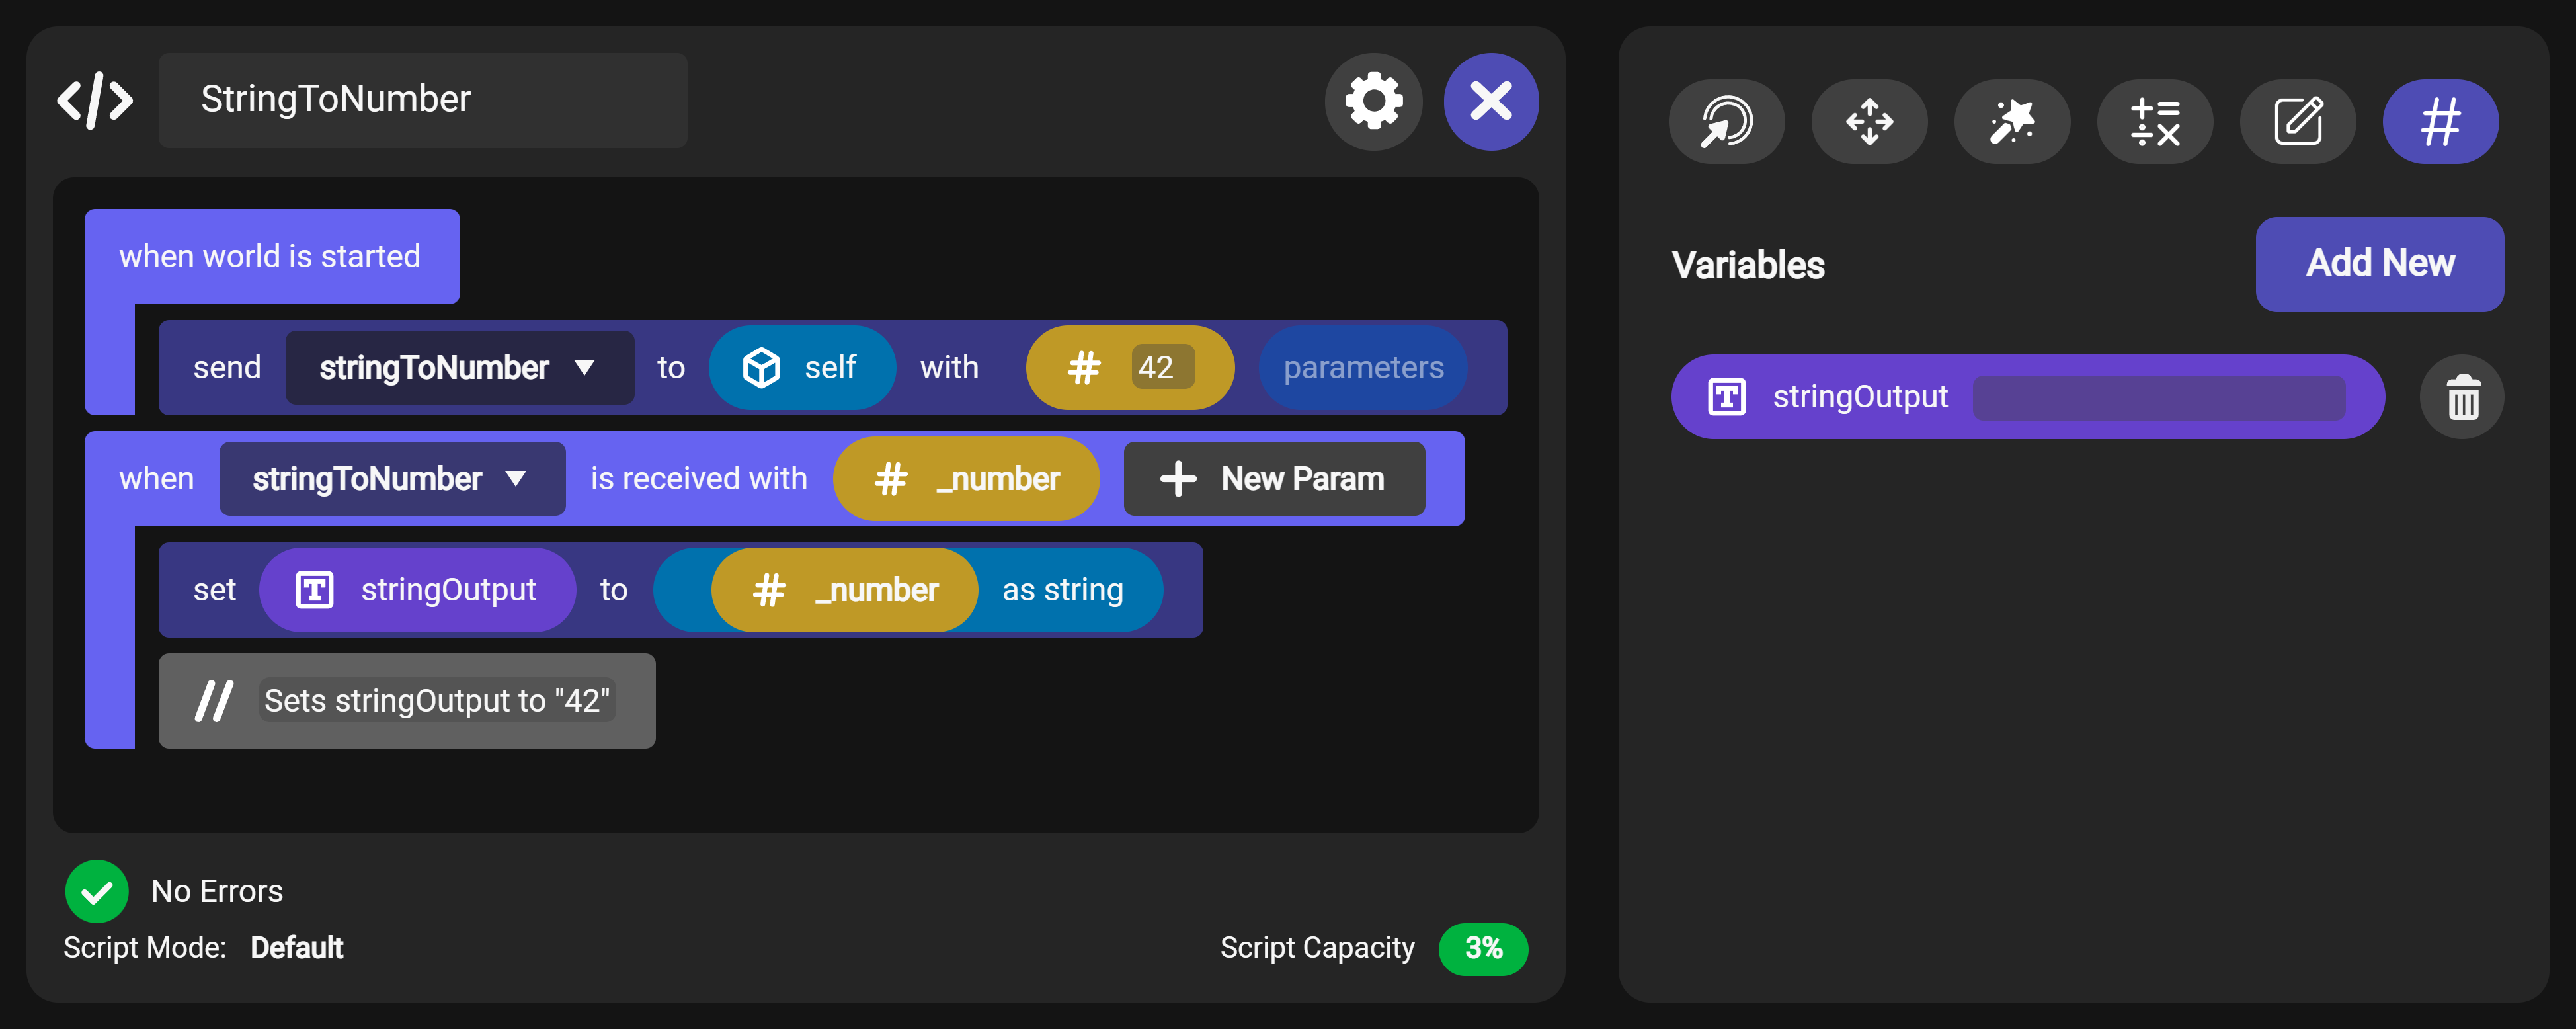Click the self object target pill
Screen dimensions: 2576x1029
tap(801, 368)
